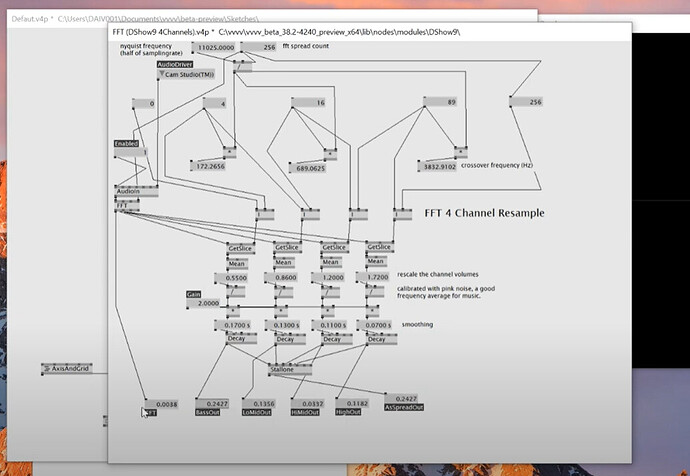
Task: Toggle the Enabled value box
Action: tap(131, 152)
